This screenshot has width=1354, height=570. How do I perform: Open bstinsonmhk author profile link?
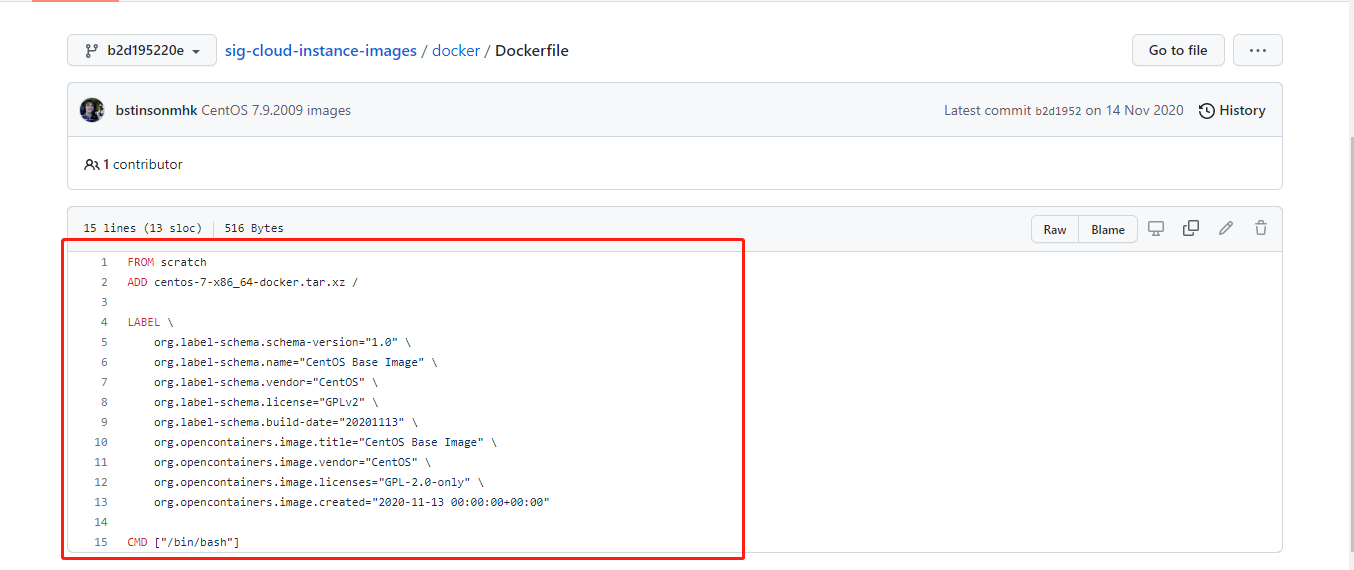tap(157, 110)
